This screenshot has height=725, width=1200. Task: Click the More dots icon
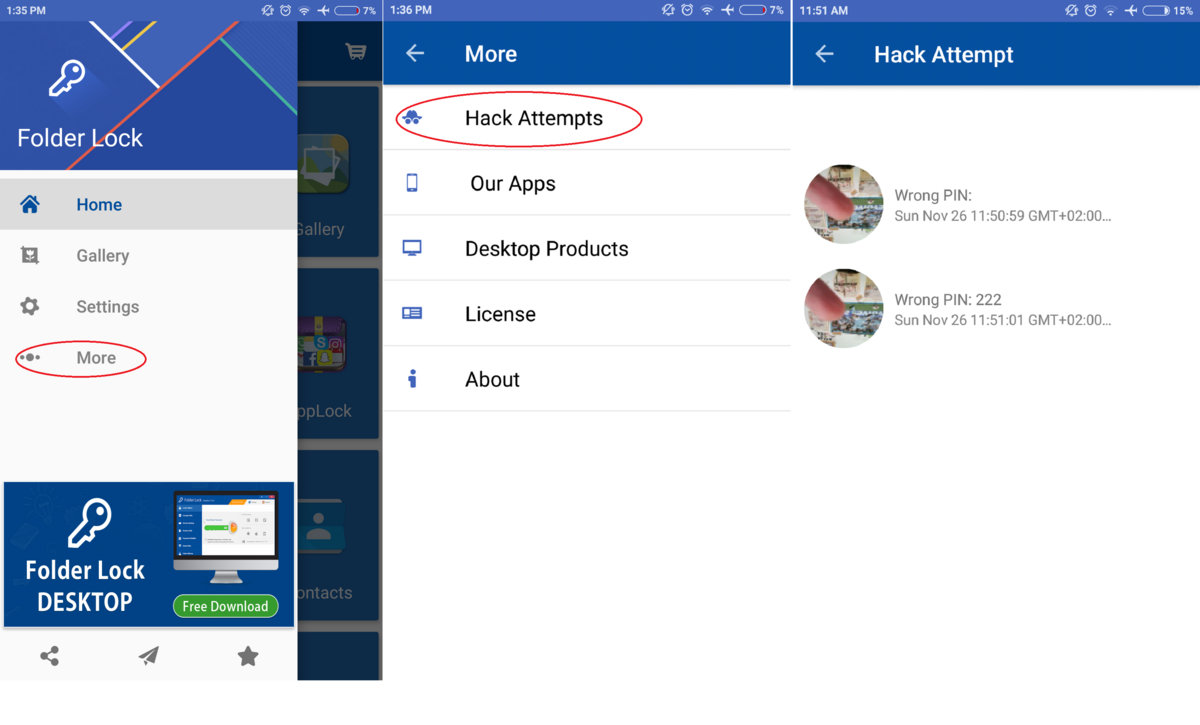coord(30,358)
